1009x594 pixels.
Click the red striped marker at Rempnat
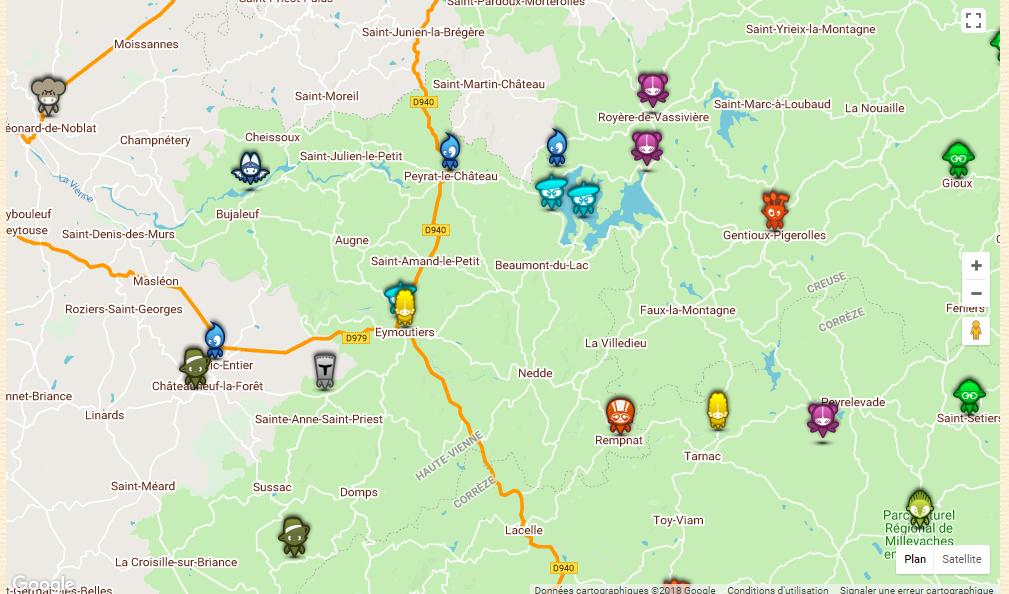620,416
